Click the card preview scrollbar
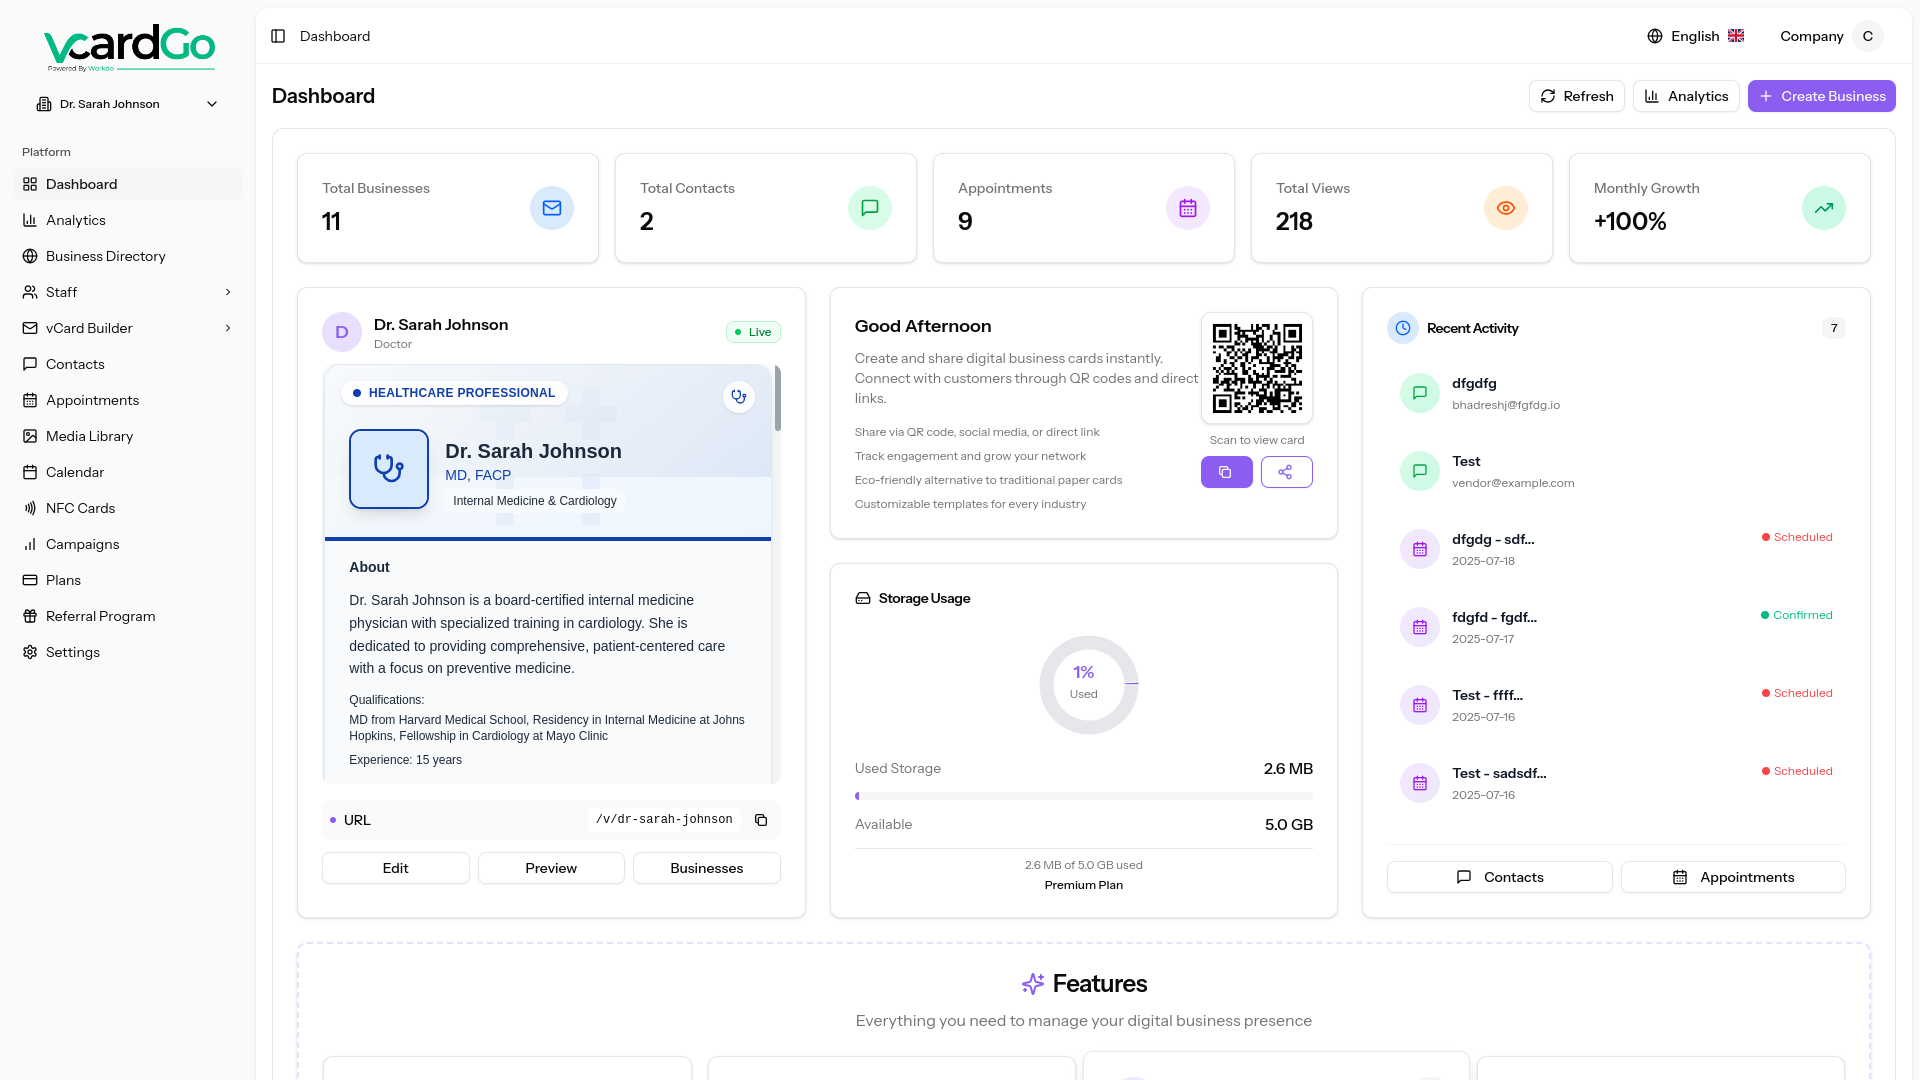The width and height of the screenshot is (1920, 1080). tap(777, 400)
